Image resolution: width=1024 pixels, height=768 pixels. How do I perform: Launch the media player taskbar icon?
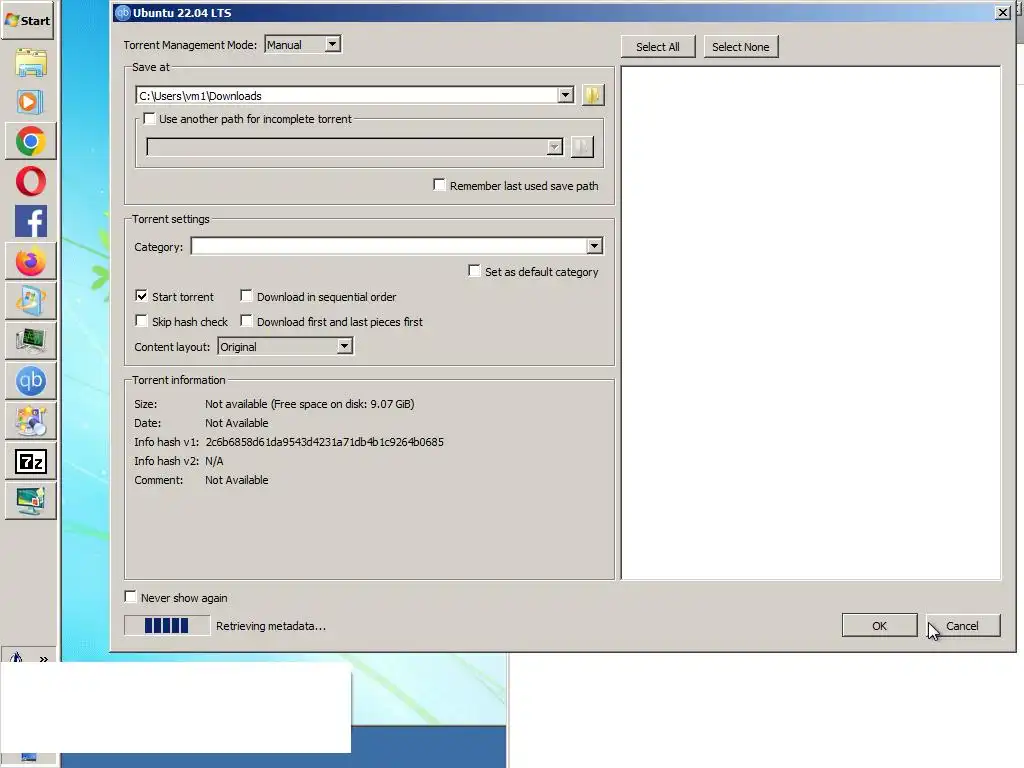(31, 103)
